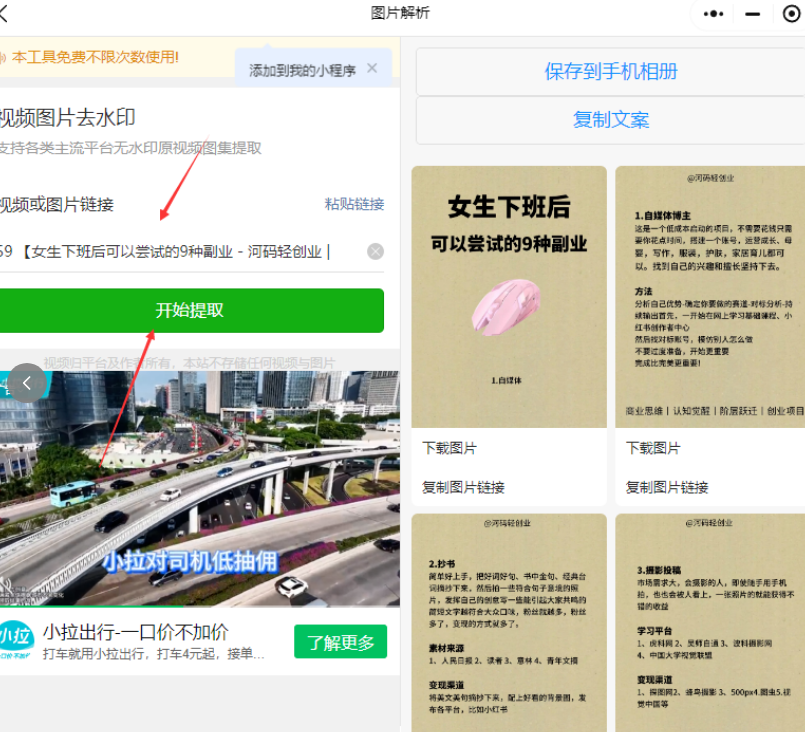
Task: Click the 小拉 highway ad video
Action: (x=200, y=490)
